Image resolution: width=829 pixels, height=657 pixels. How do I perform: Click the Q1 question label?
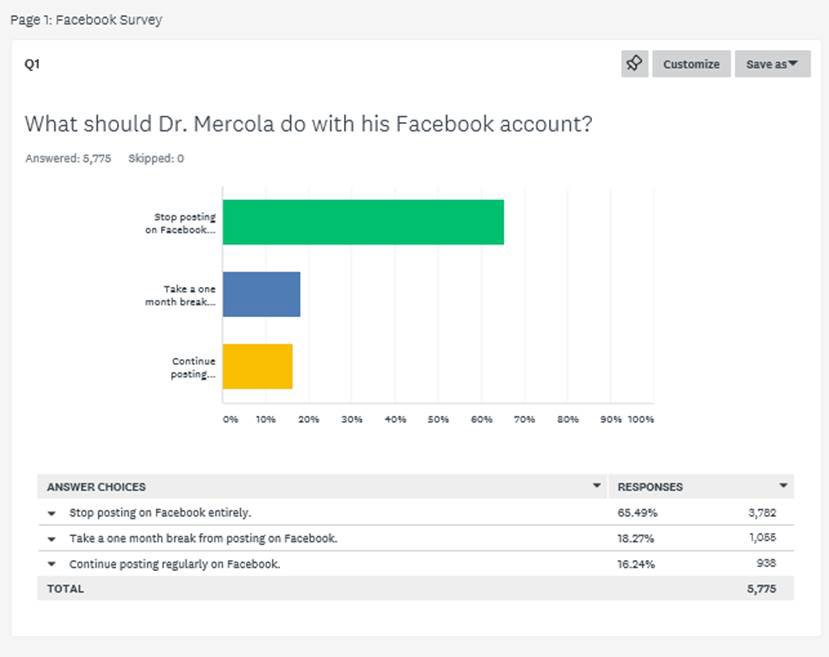(32, 64)
